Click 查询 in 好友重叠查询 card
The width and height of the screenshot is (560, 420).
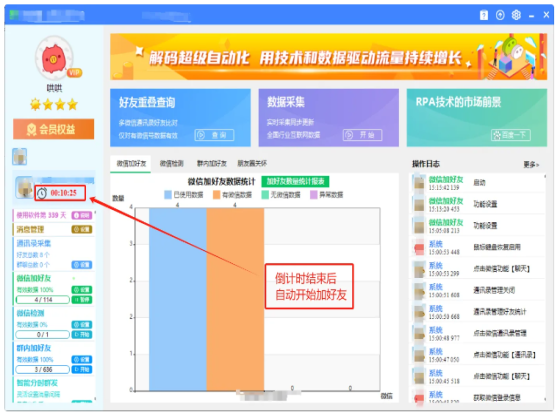point(214,135)
